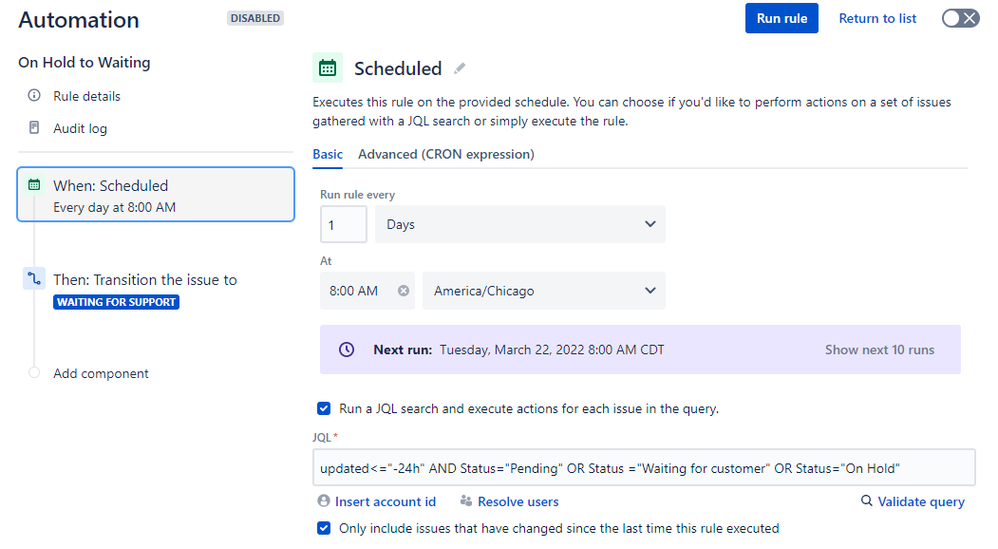Viewport: 998px width, 549px height.
Task: Click the Run rule every number field
Action: 344,224
